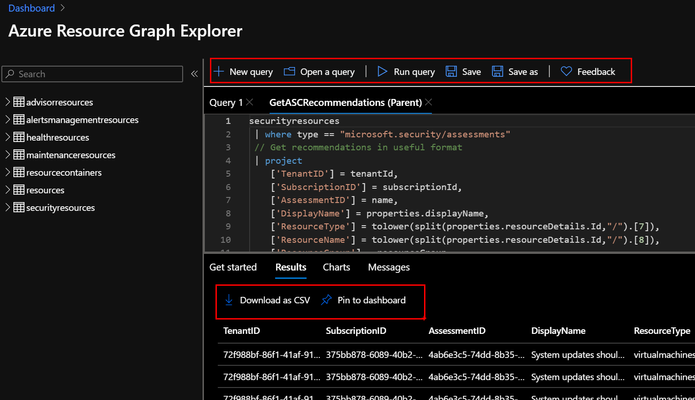Click the healthresources table icon
The height and width of the screenshot is (400, 695).
click(x=19, y=137)
